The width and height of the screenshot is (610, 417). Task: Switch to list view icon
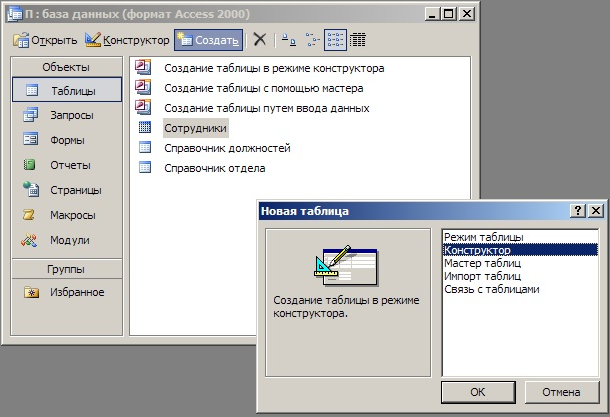click(335, 40)
